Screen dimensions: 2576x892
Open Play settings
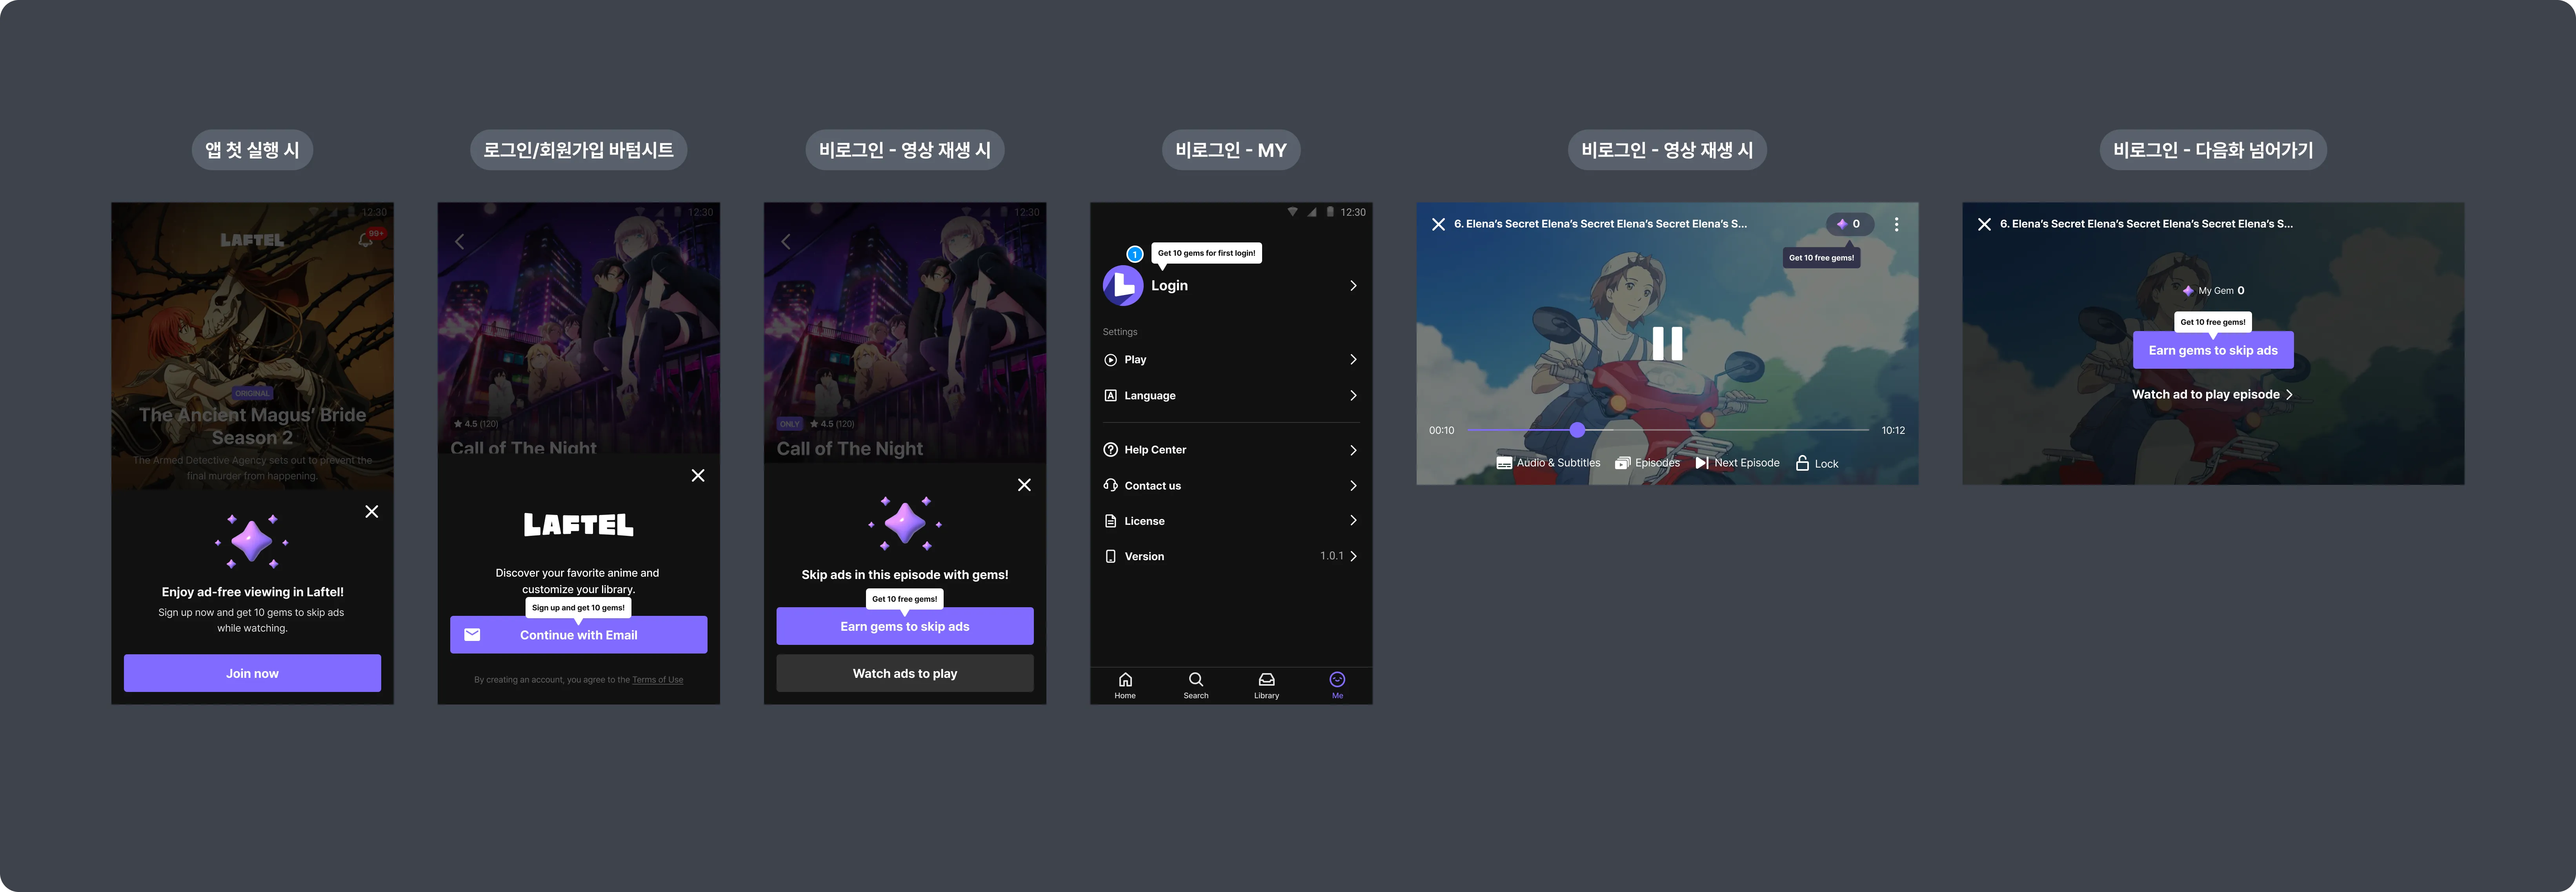coord(1231,360)
